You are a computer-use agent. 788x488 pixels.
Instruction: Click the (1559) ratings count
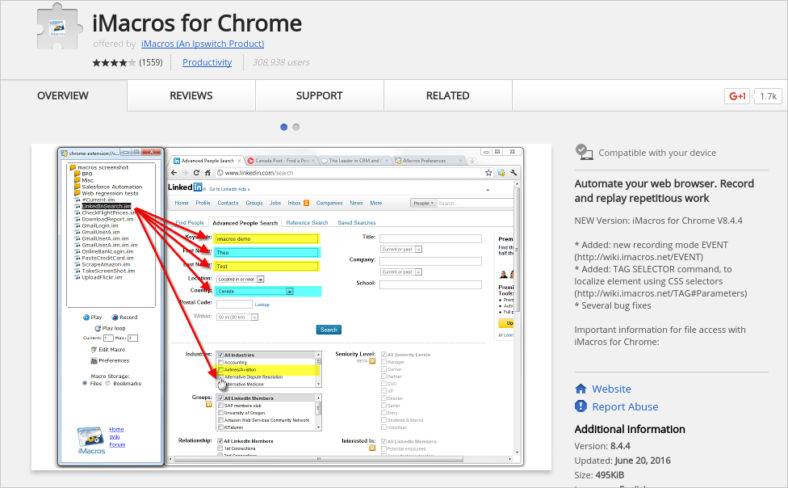(151, 62)
